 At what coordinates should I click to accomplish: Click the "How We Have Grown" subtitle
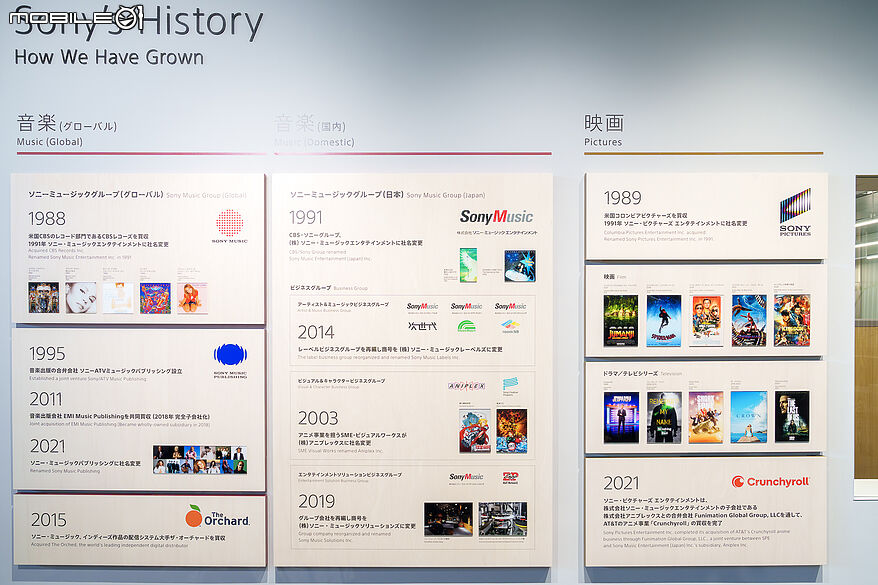(109, 57)
